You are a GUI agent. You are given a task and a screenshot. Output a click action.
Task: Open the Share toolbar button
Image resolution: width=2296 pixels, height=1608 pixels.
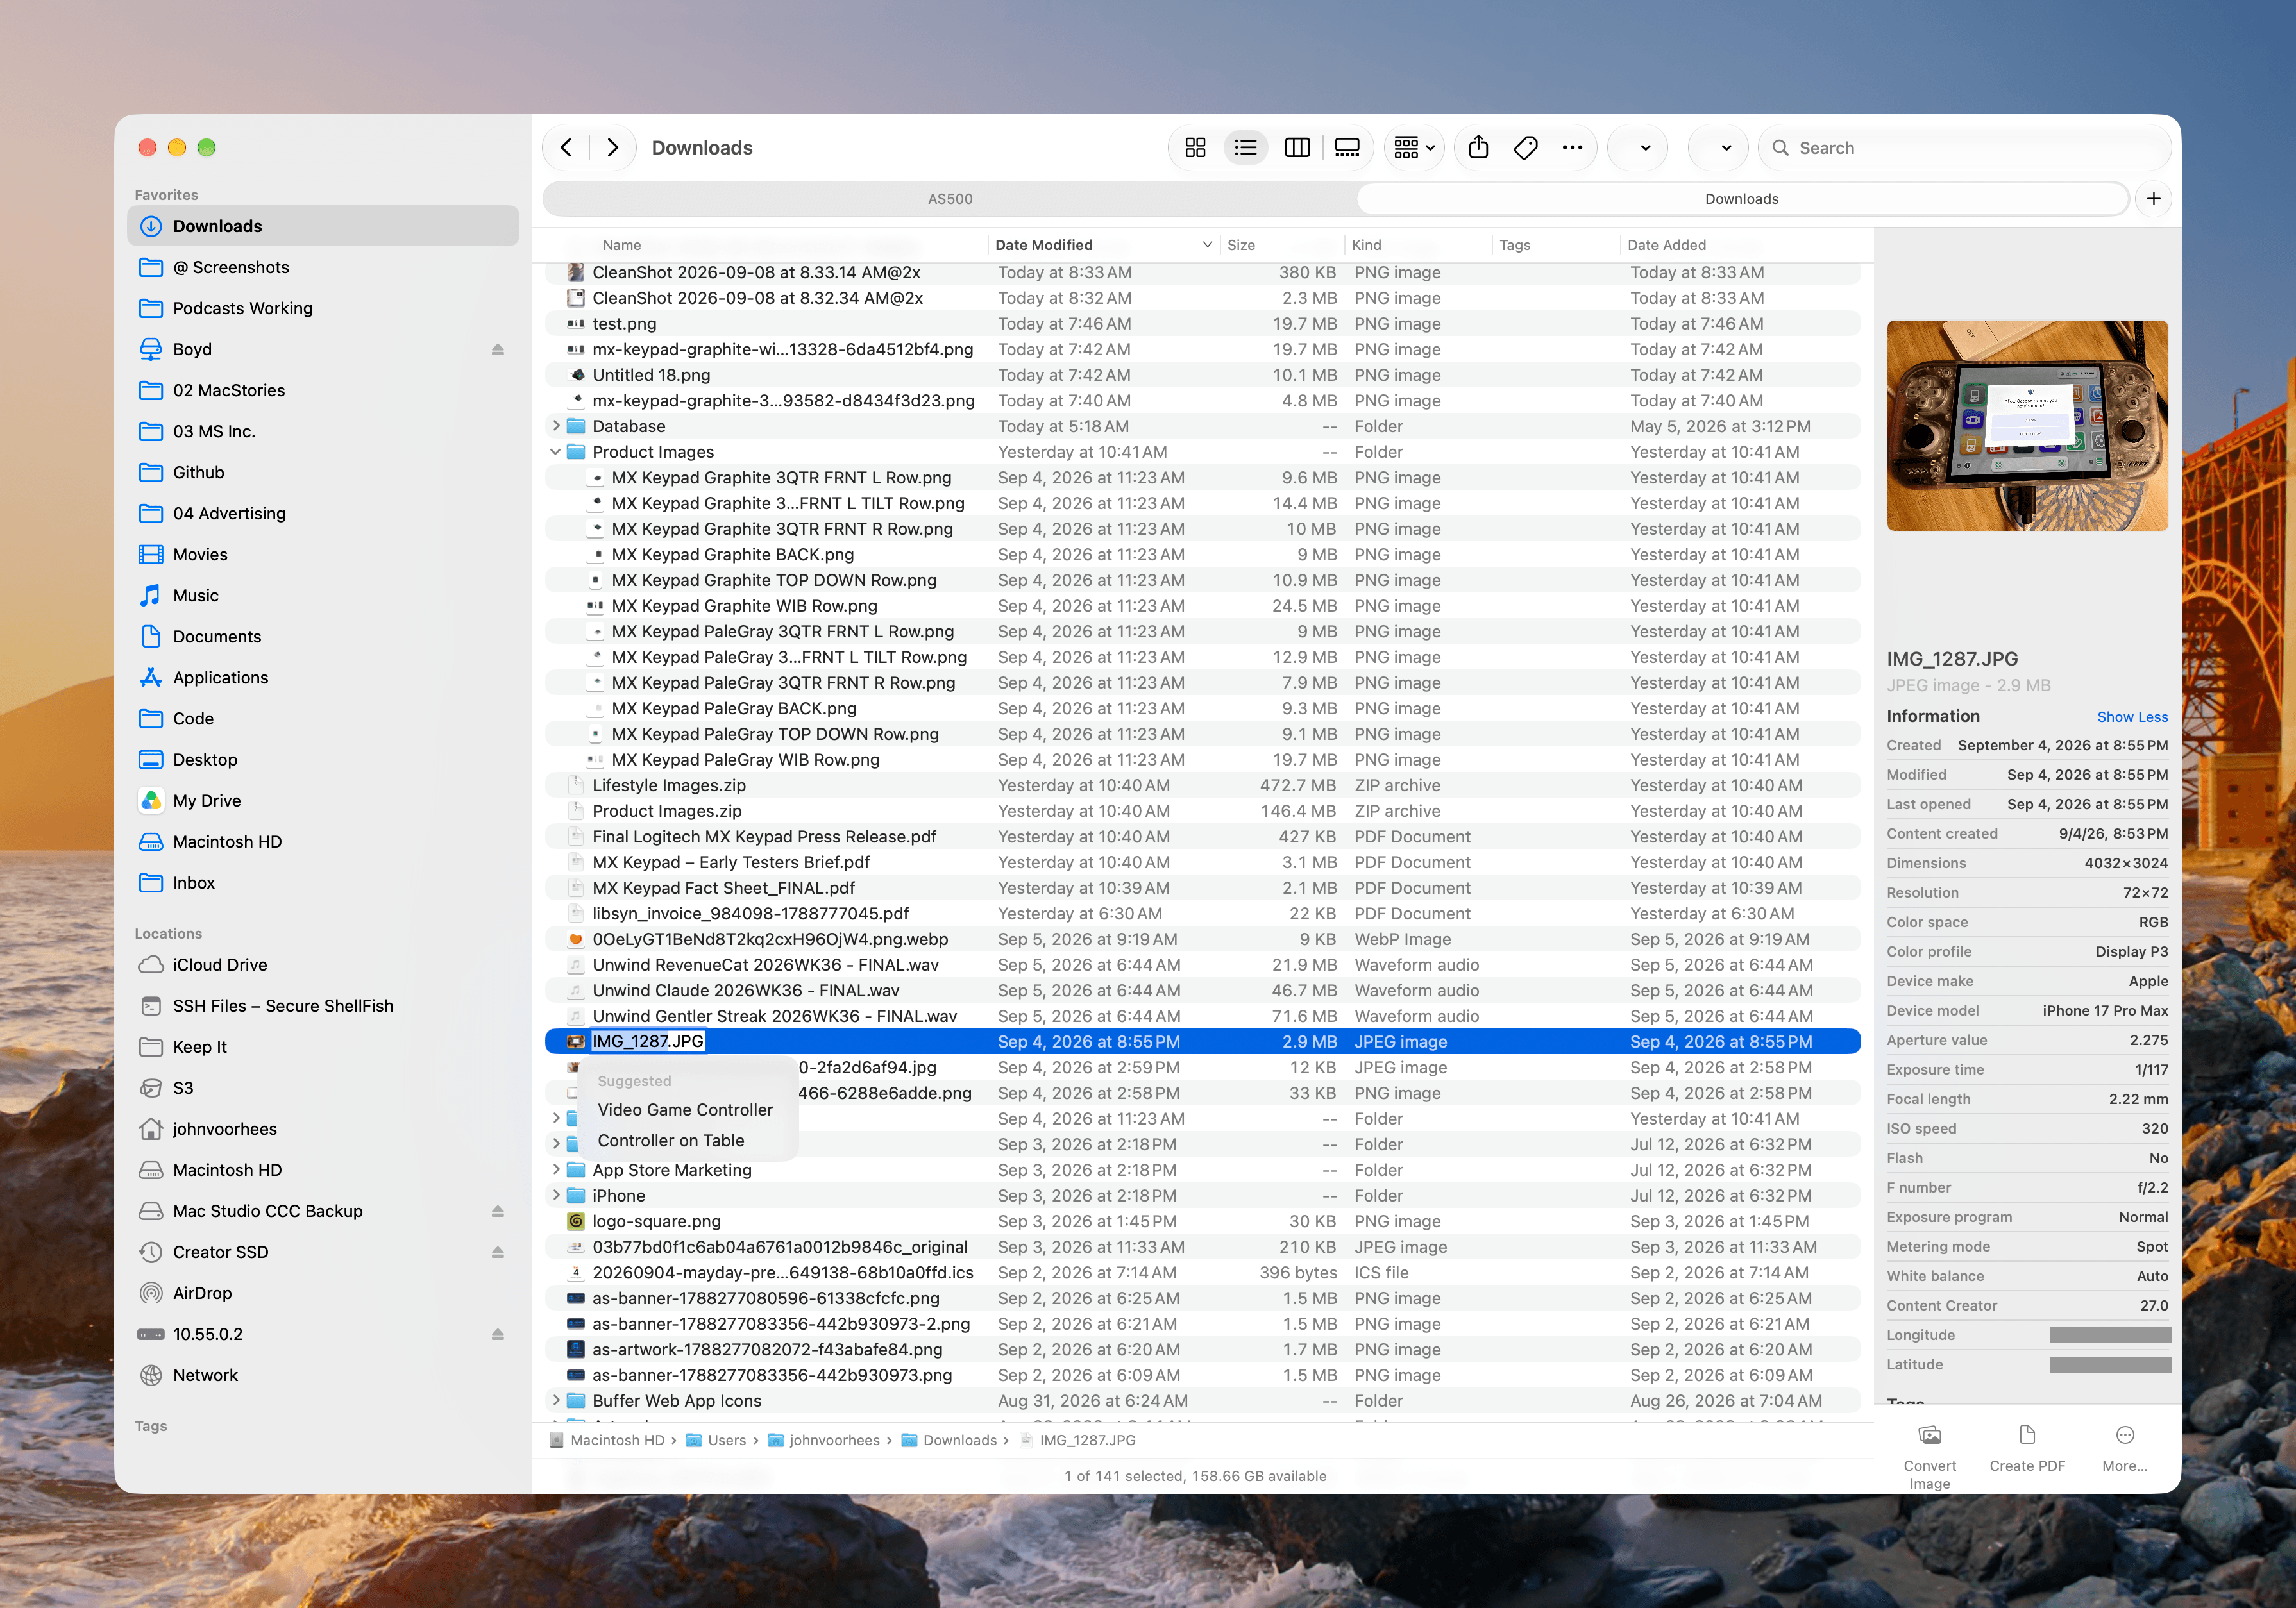click(x=1478, y=148)
